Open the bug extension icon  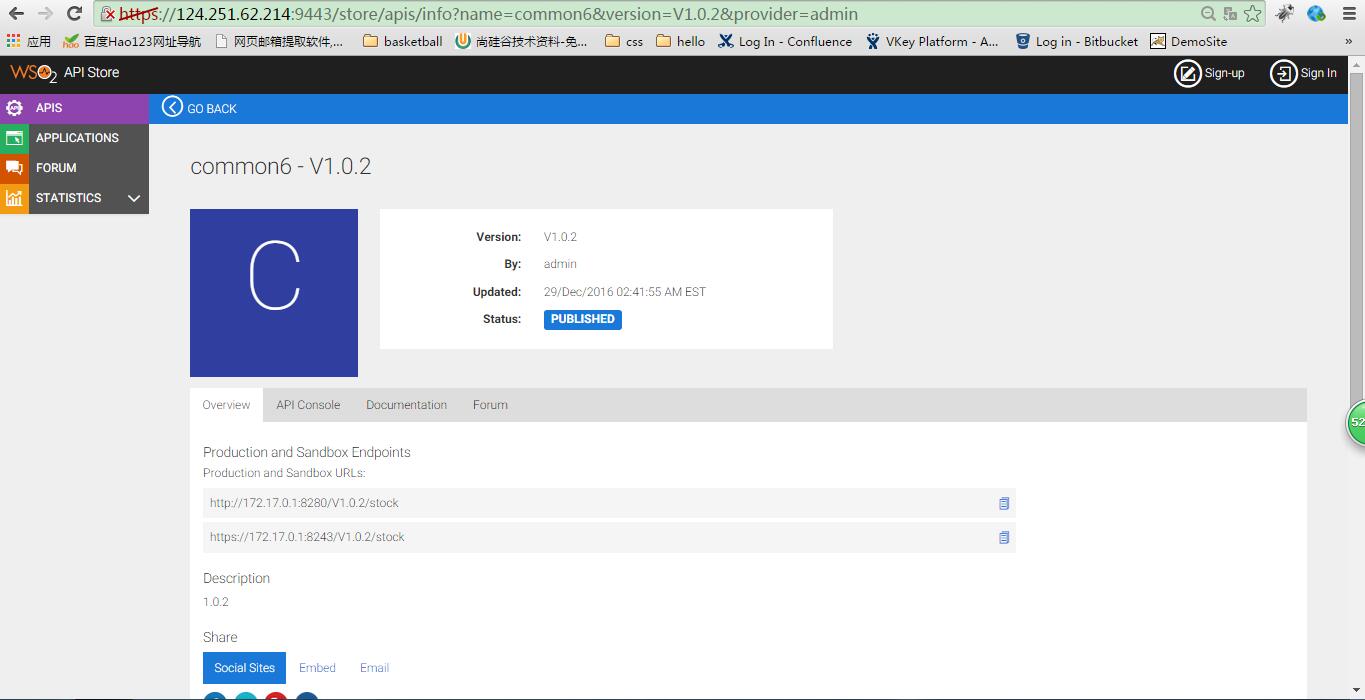tap(1285, 13)
